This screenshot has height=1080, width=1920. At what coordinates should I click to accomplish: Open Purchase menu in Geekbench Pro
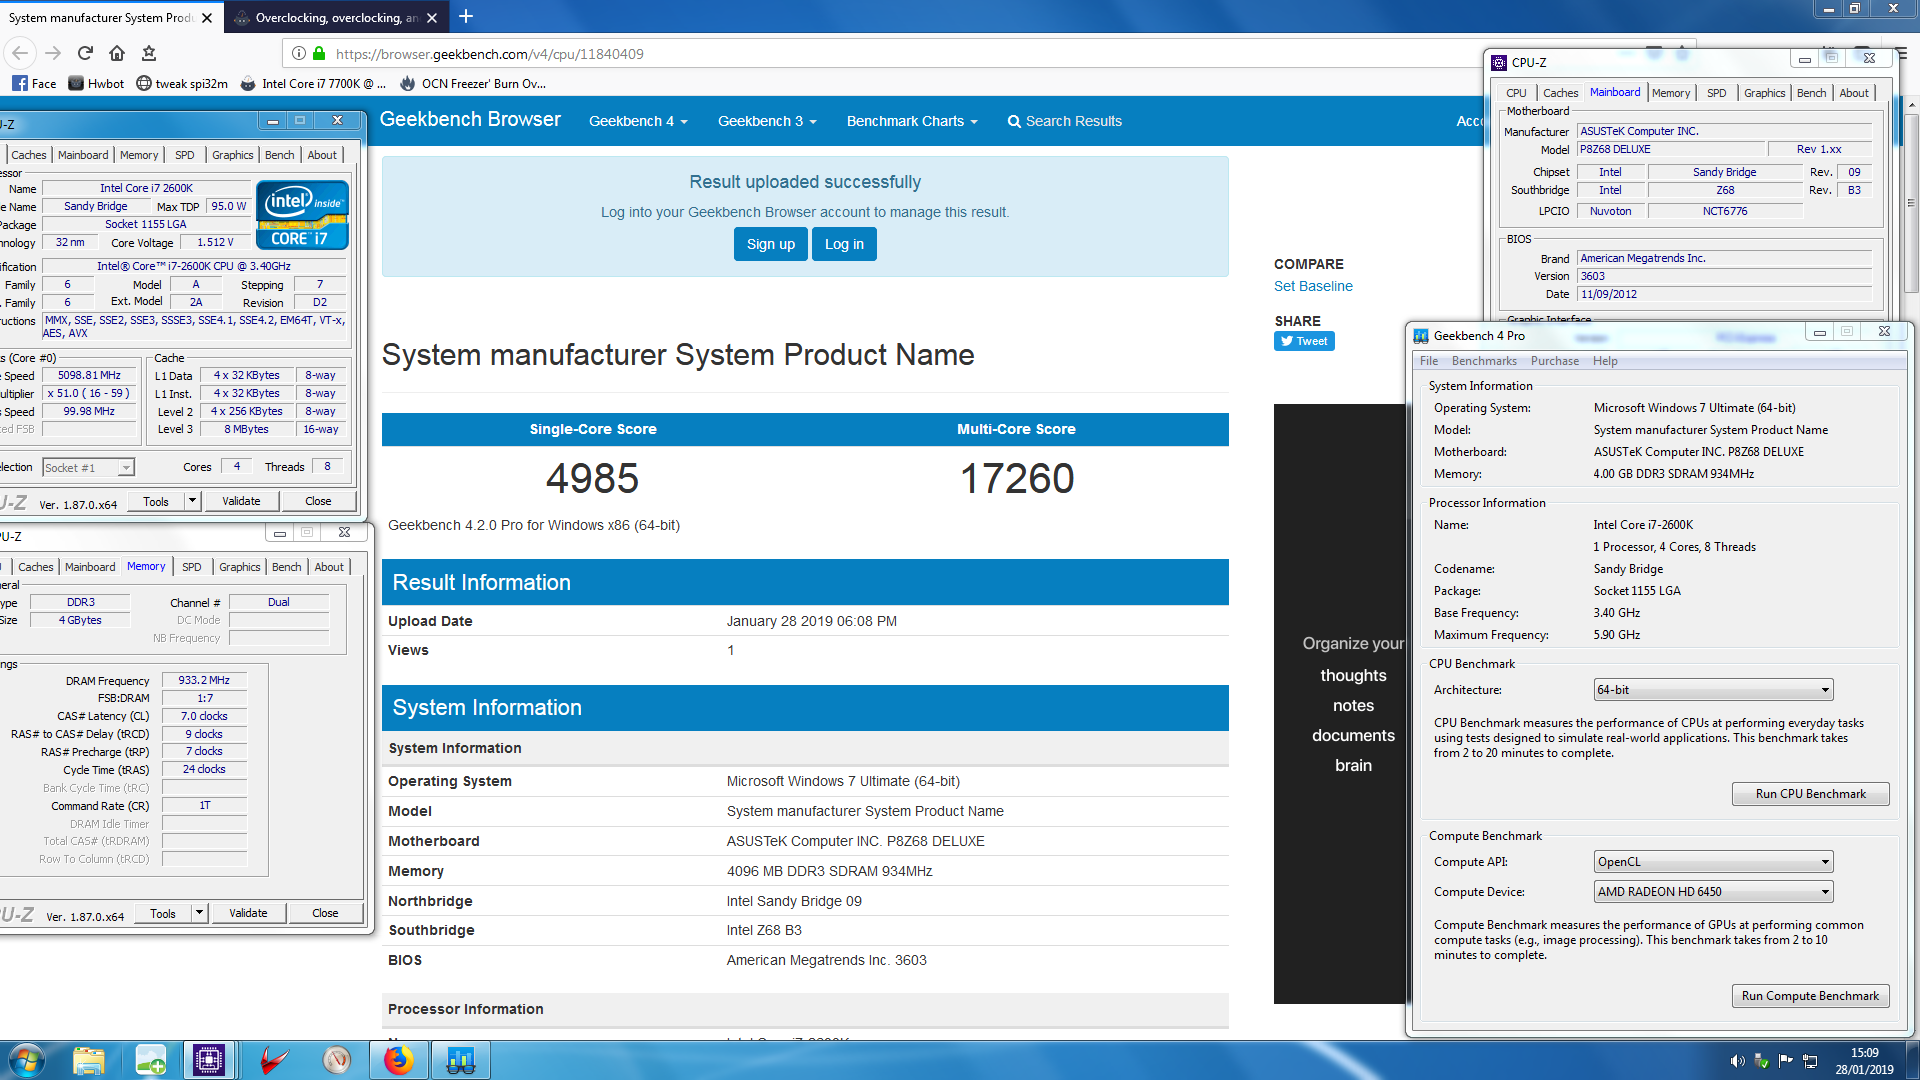point(1555,361)
